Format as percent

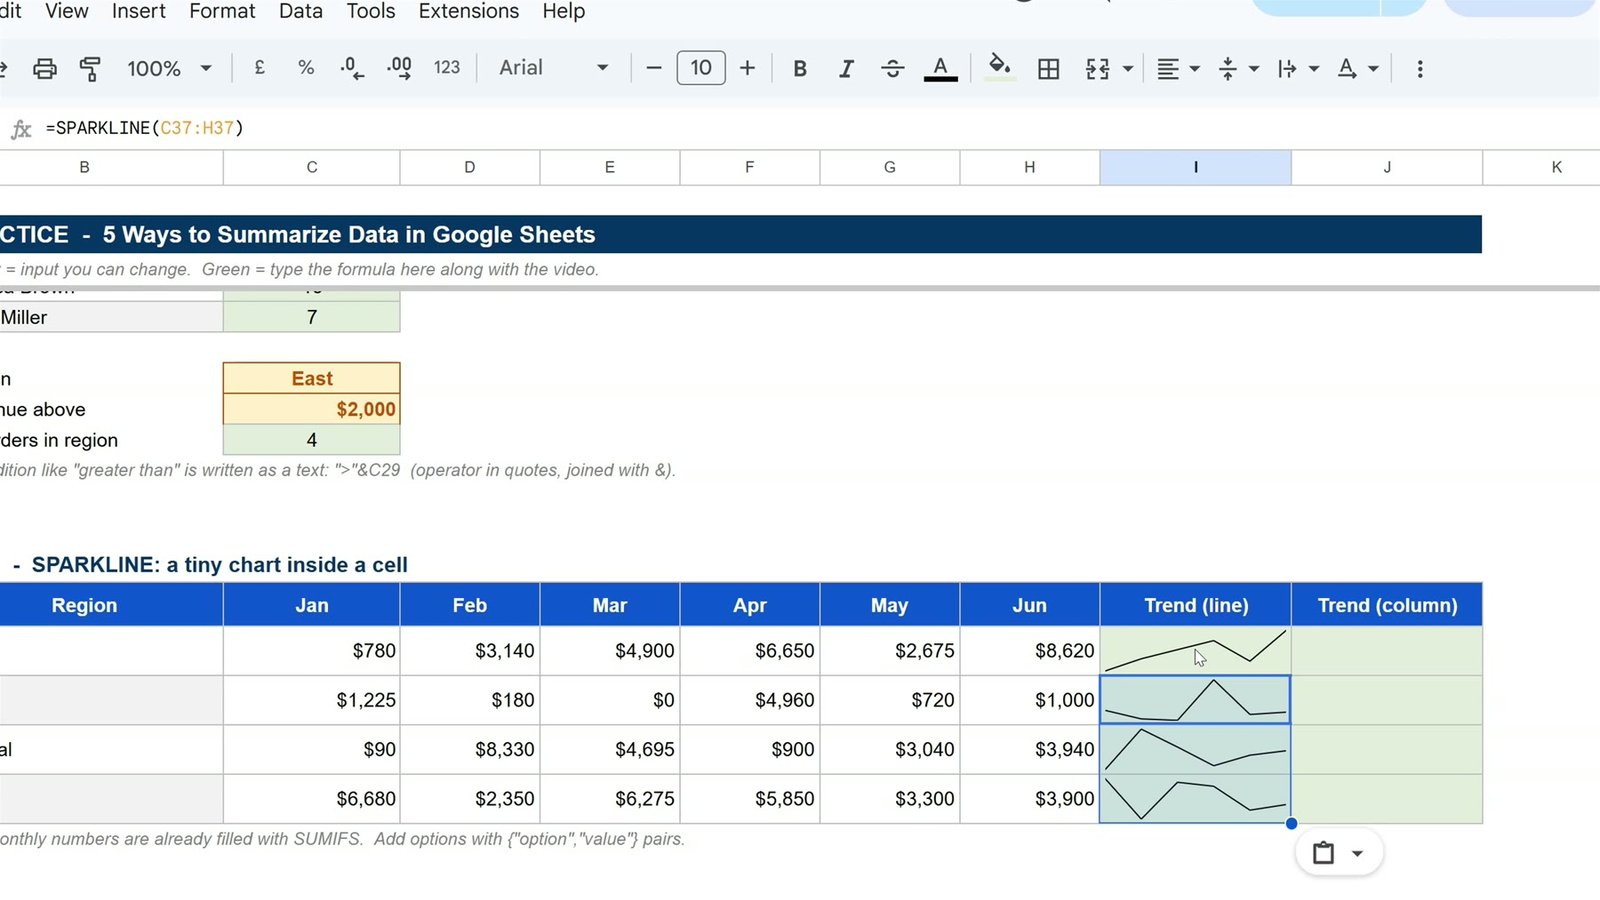point(306,68)
